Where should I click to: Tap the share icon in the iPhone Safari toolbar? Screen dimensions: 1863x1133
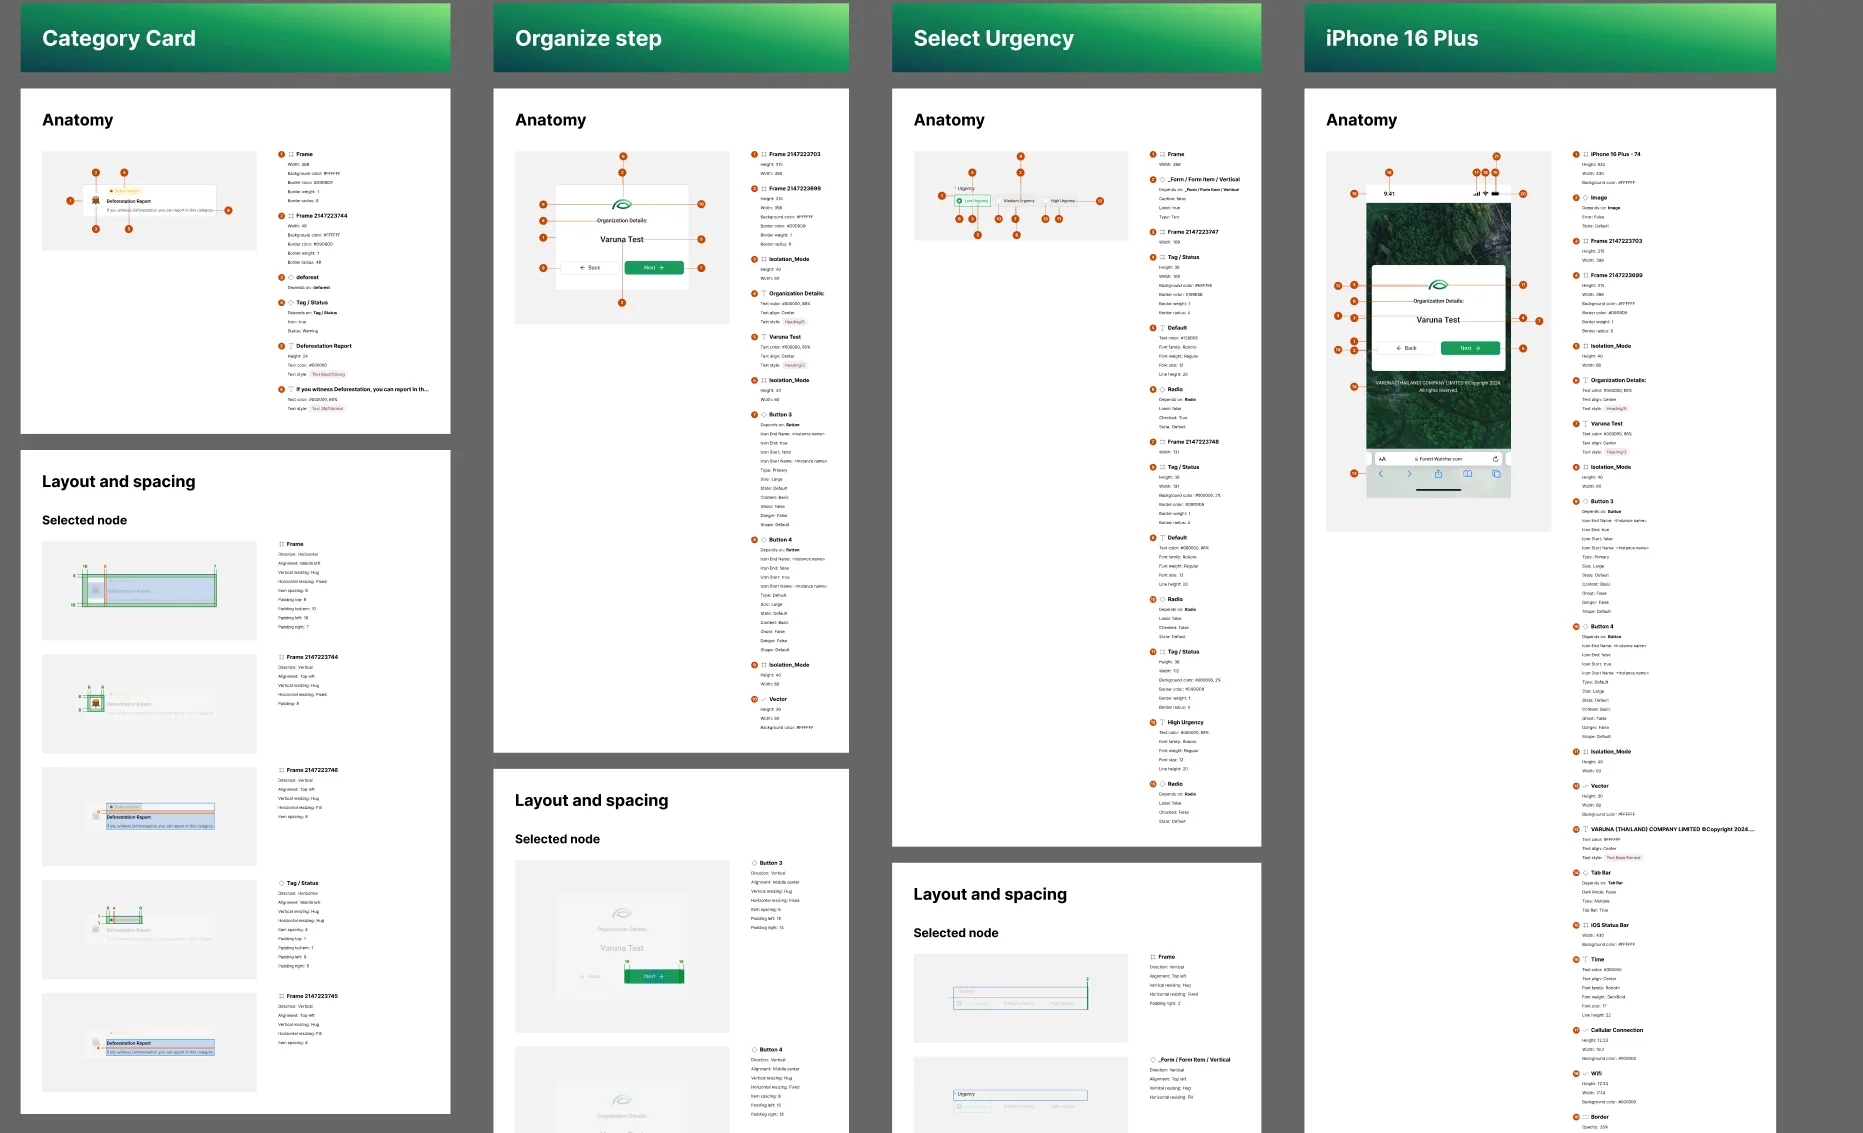1438,473
